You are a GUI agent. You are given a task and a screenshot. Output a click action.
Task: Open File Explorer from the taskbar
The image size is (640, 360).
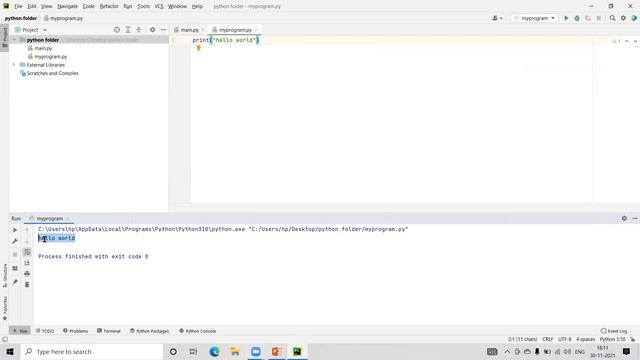[235, 351]
